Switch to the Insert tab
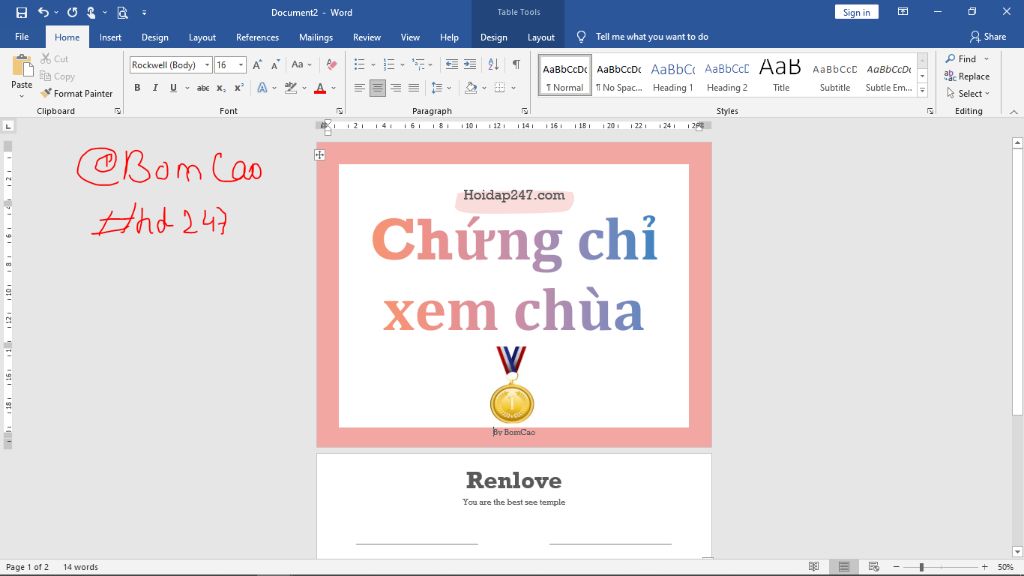The image size is (1024, 576). (110, 37)
